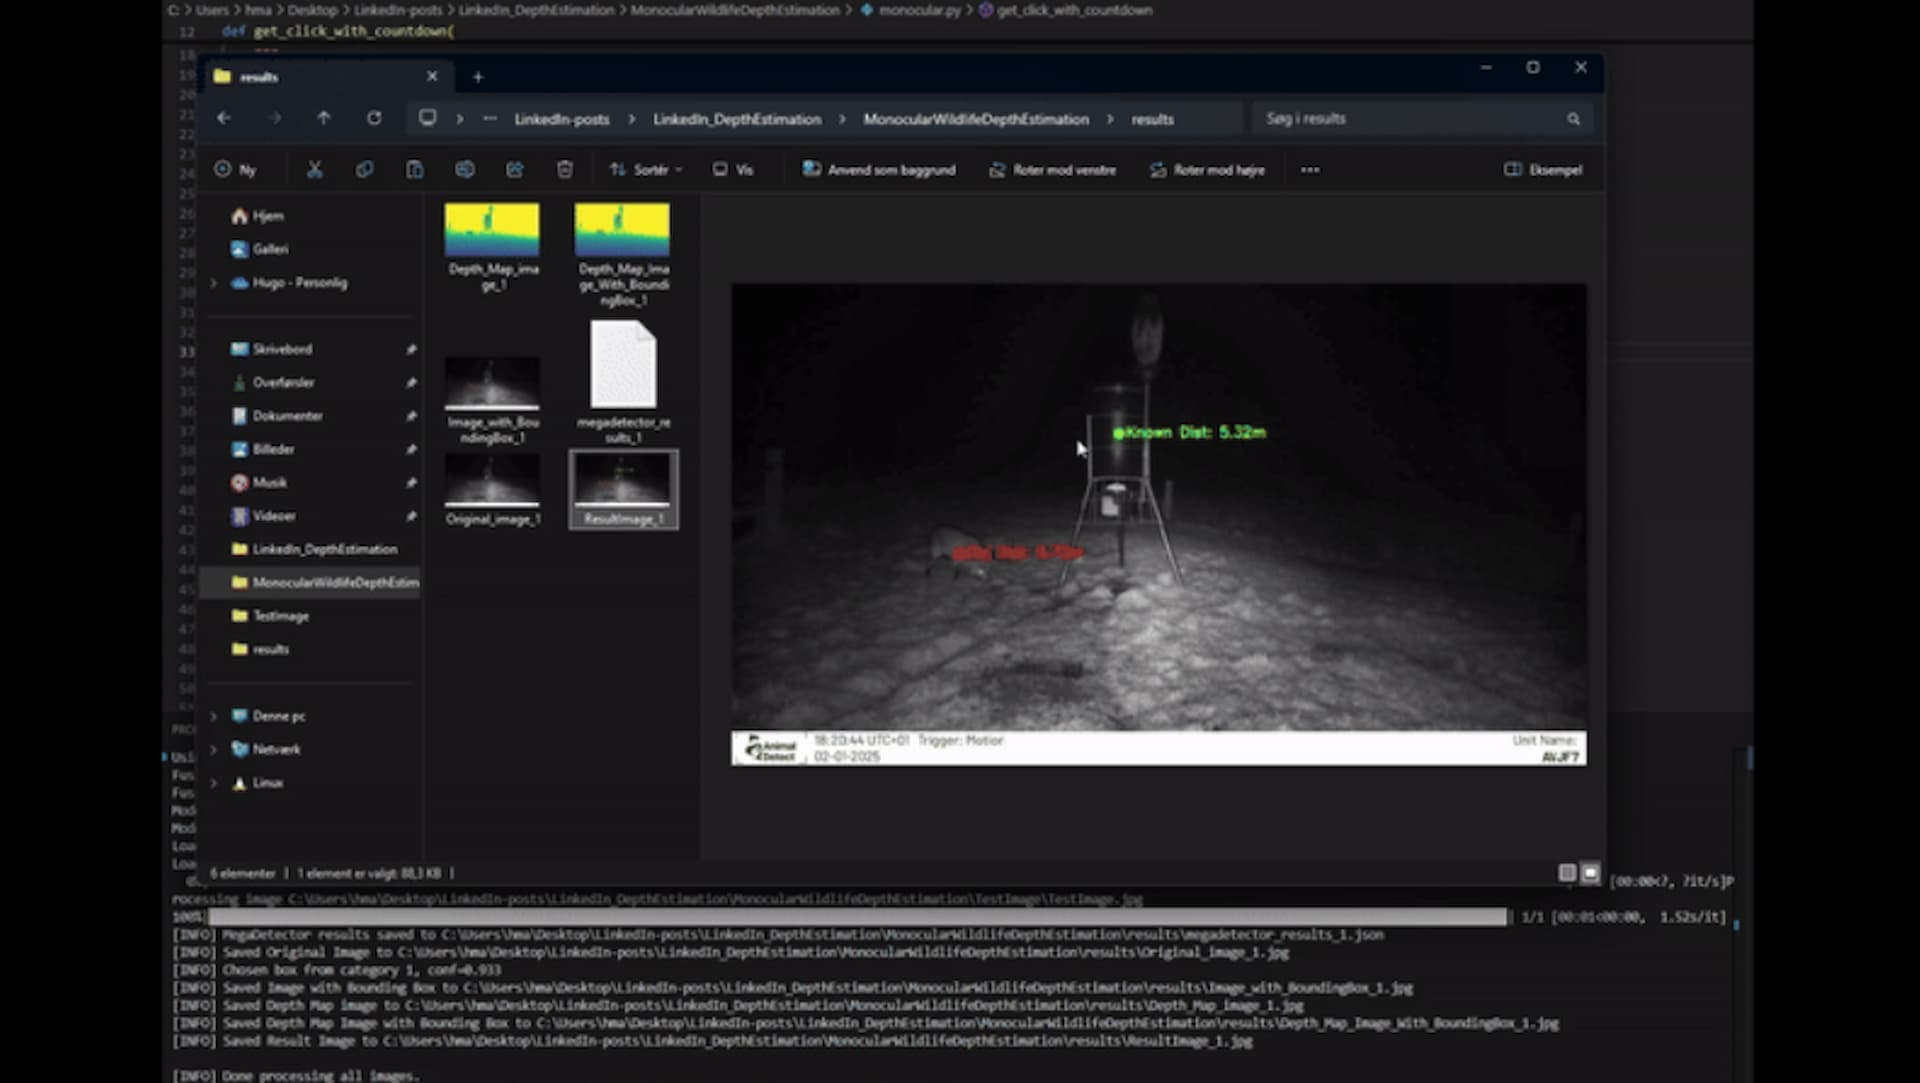Expand the Netværk tree node
The image size is (1920, 1083).
[213, 749]
